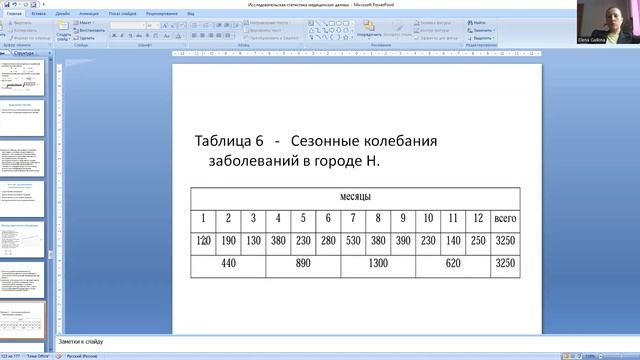Open the Упорядочить arrange menu
The width and height of the screenshot is (640, 360).
coord(369,29)
